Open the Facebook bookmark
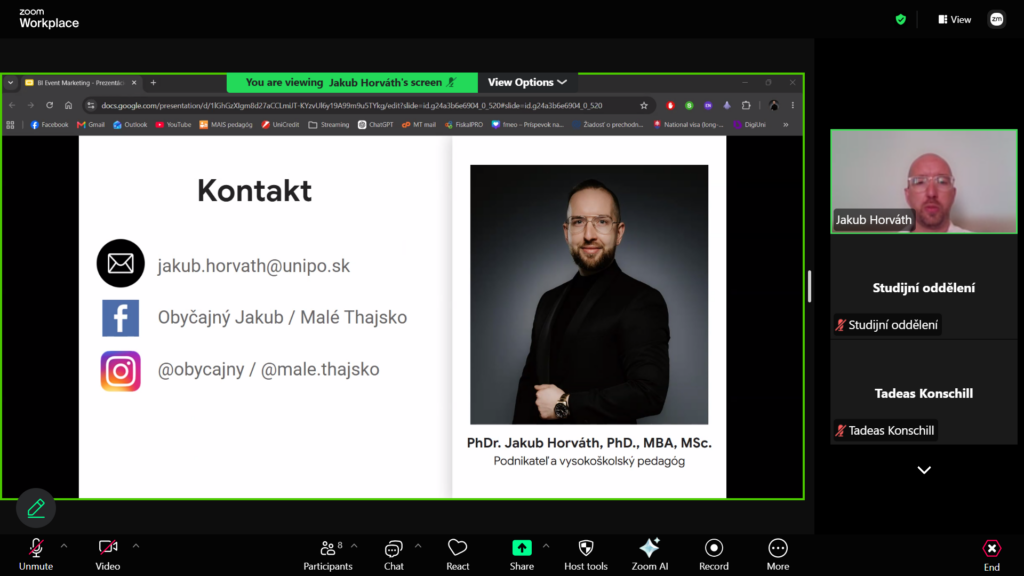This screenshot has width=1024, height=576. click(50, 125)
